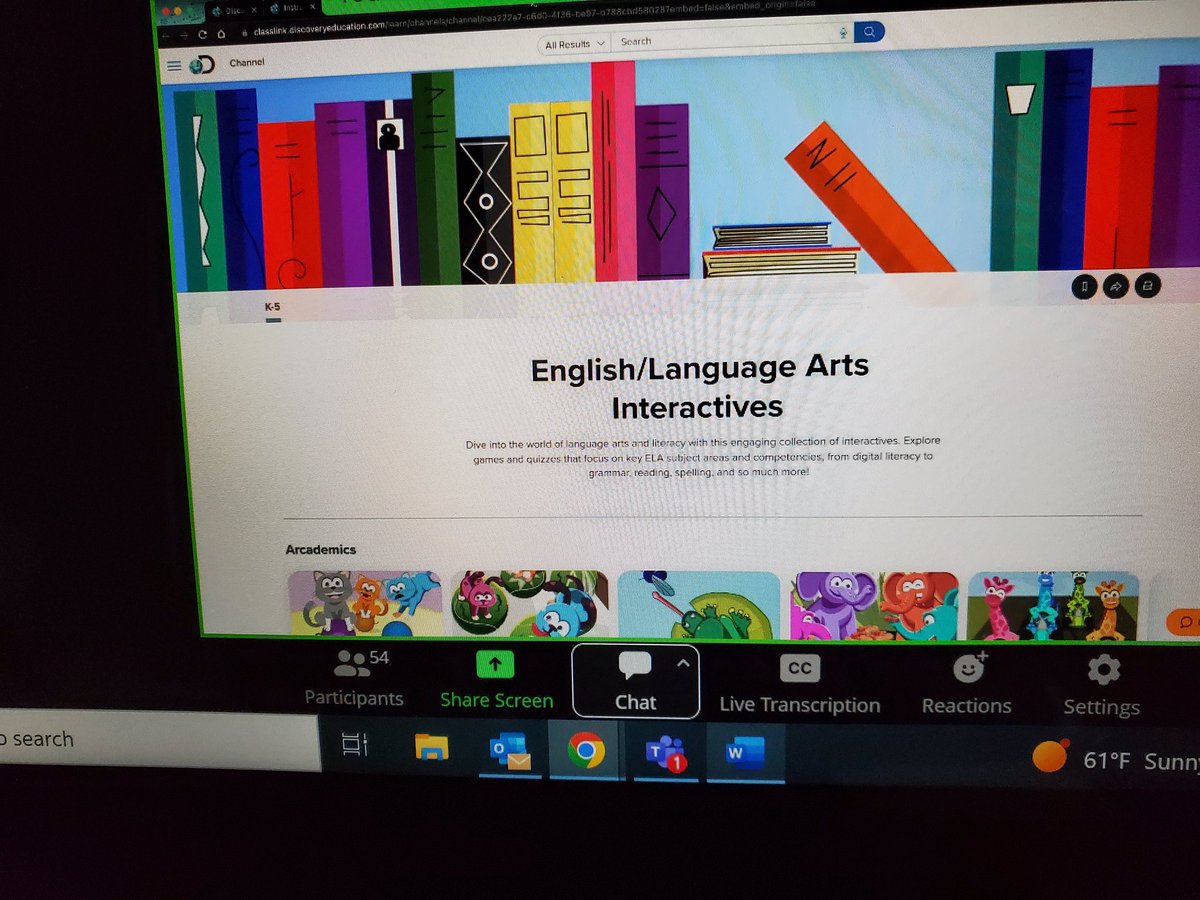The width and height of the screenshot is (1200, 900).
Task: Click the third round icon after share
Action: [x=1147, y=287]
